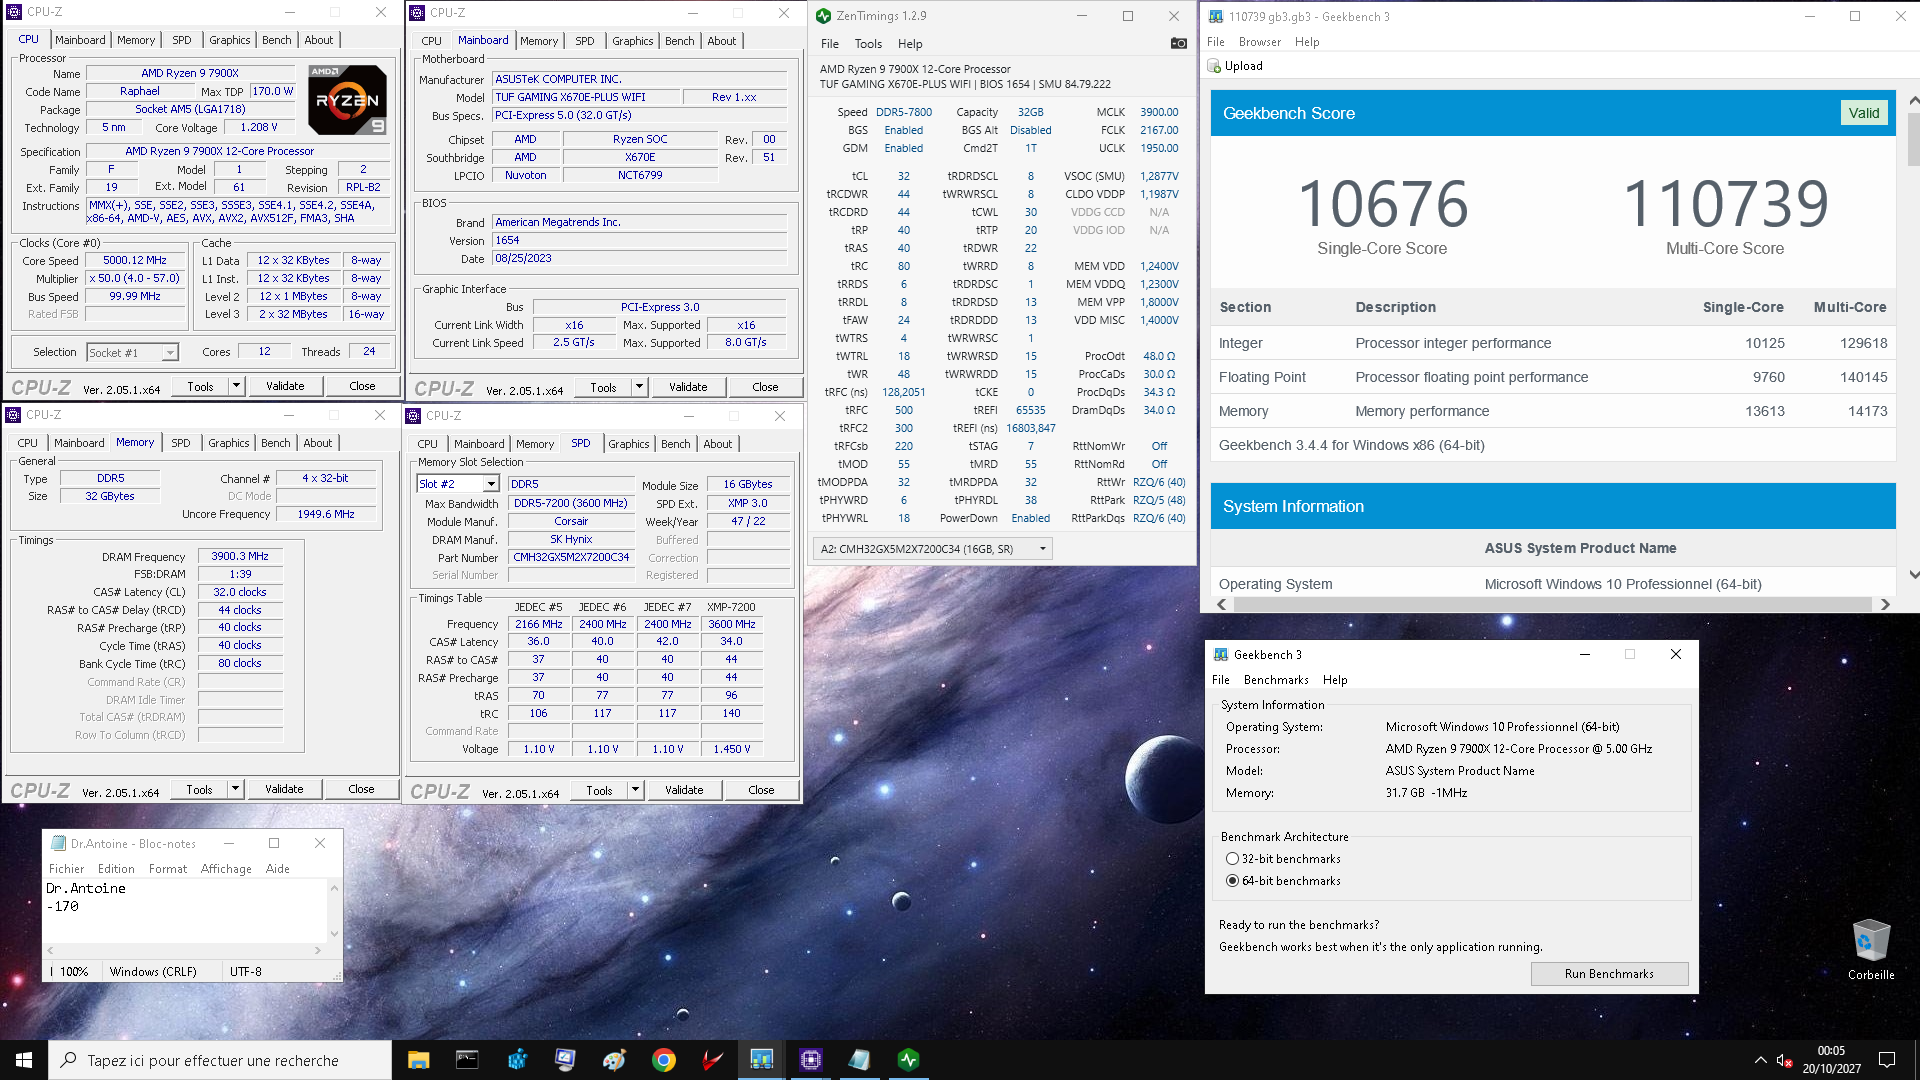Open the notification center icon
This screenshot has width=1920, height=1080.
(1887, 1060)
